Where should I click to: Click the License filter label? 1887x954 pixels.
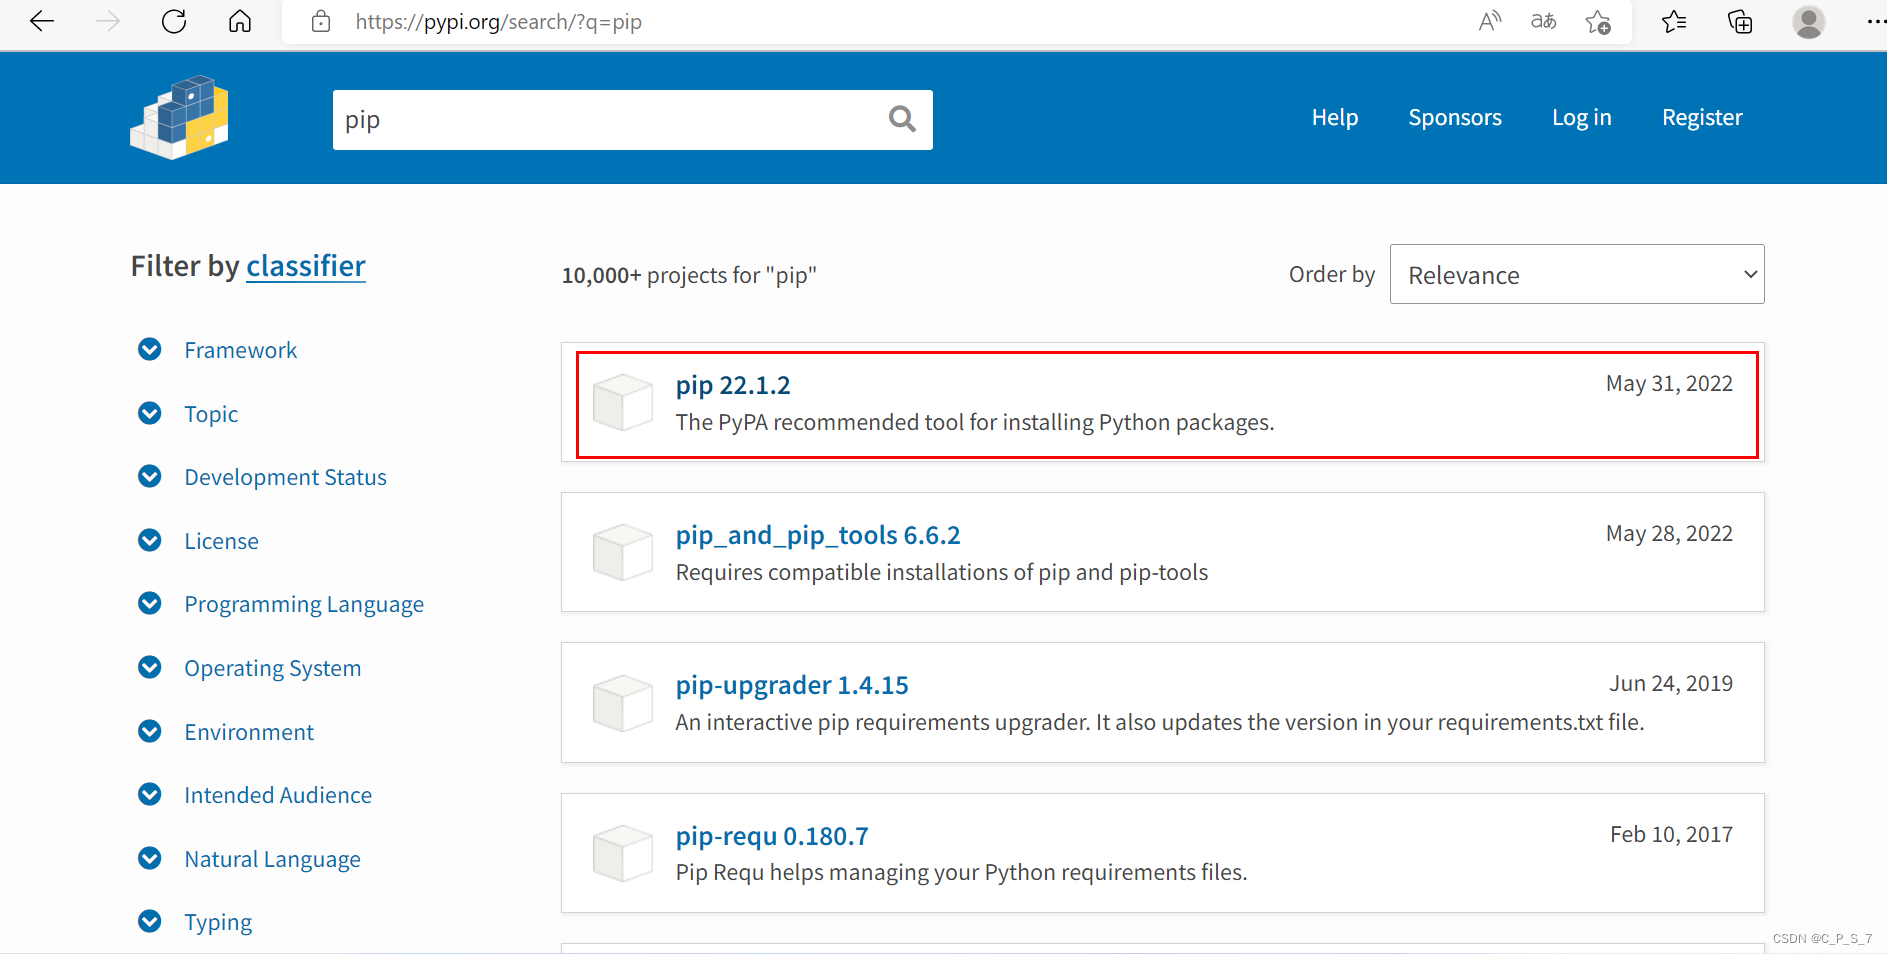coord(221,541)
